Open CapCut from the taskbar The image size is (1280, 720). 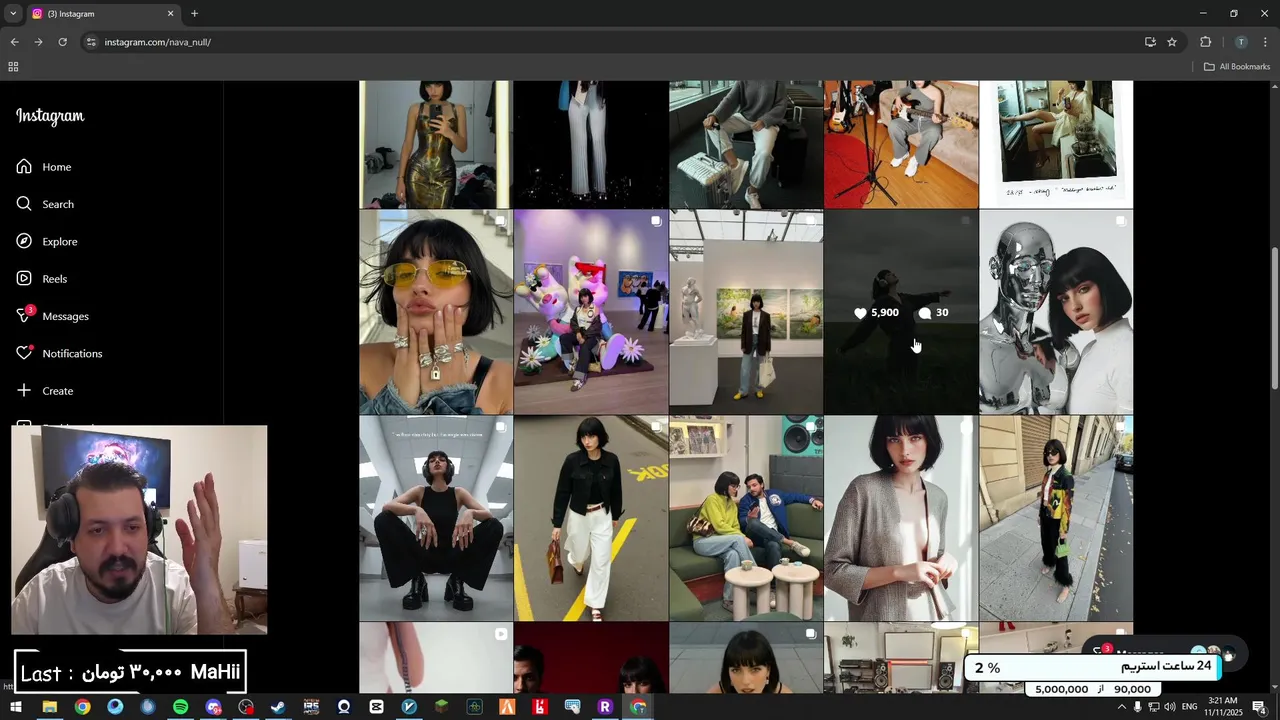tap(376, 707)
